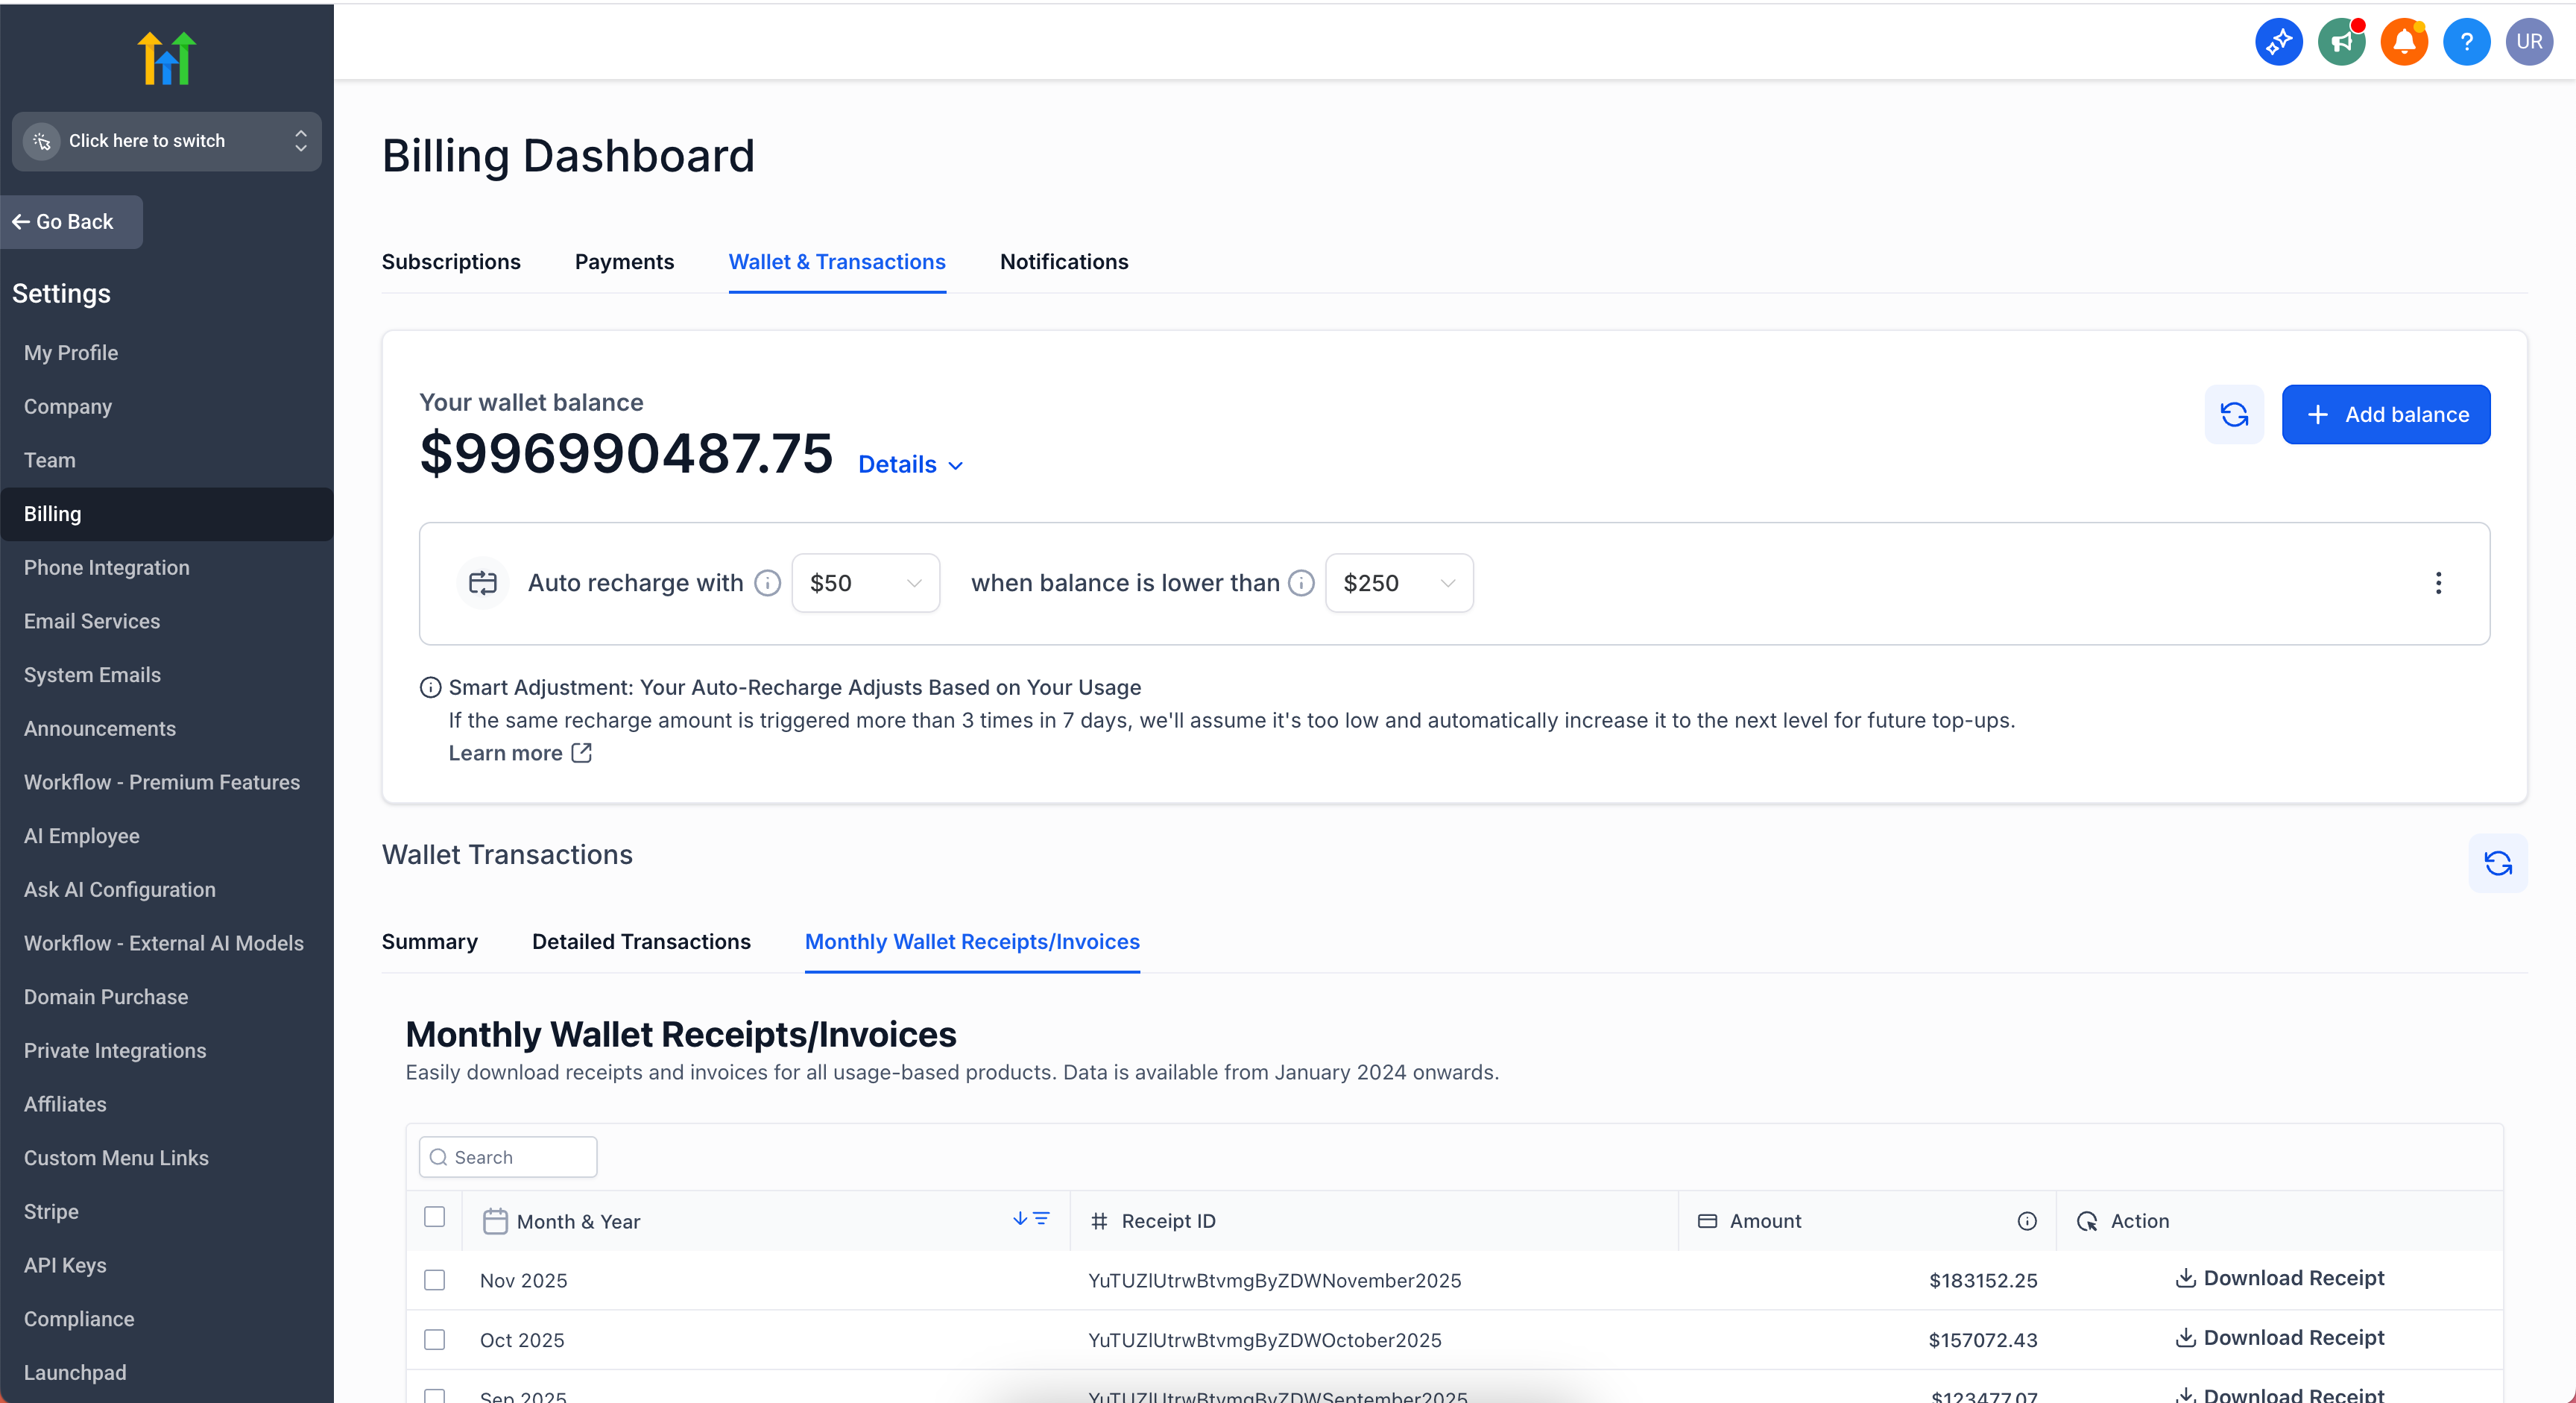Sort by Month & Year column icon
Image resolution: width=2576 pixels, height=1403 pixels.
1030,1219
